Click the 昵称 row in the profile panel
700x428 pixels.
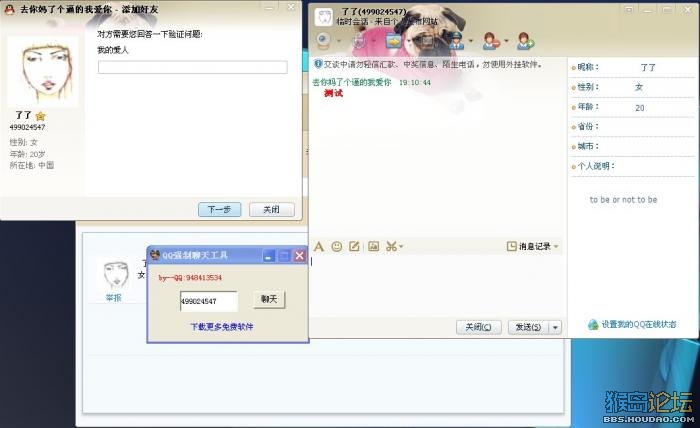click(633, 67)
